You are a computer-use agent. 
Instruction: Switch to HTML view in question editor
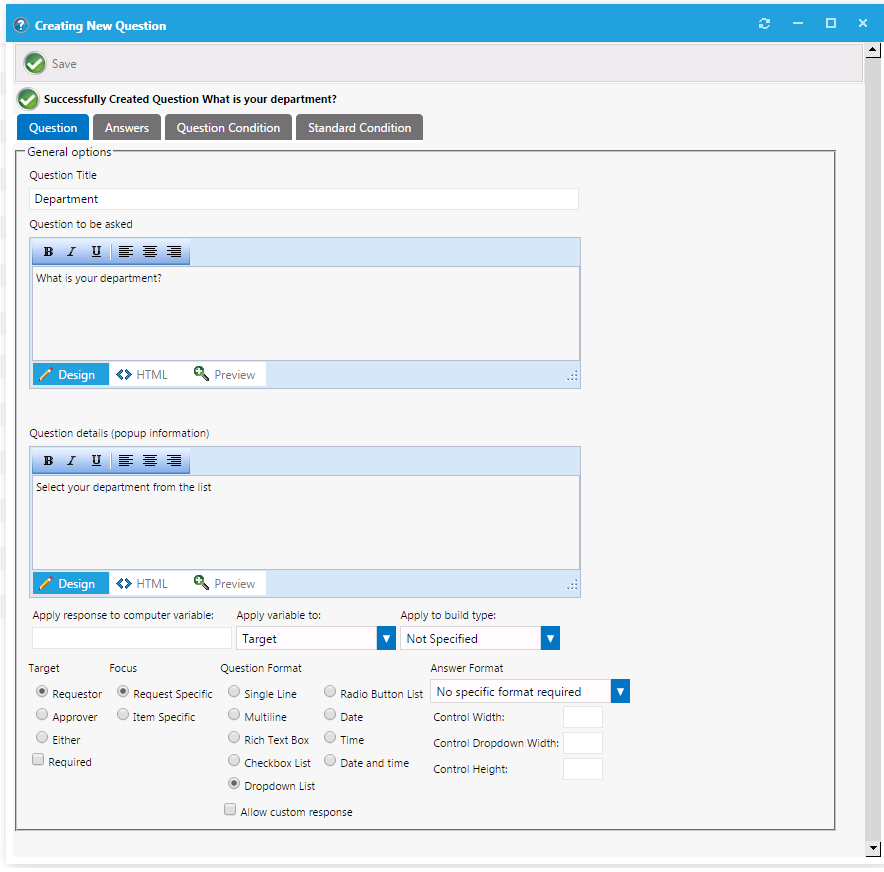[x=142, y=375]
